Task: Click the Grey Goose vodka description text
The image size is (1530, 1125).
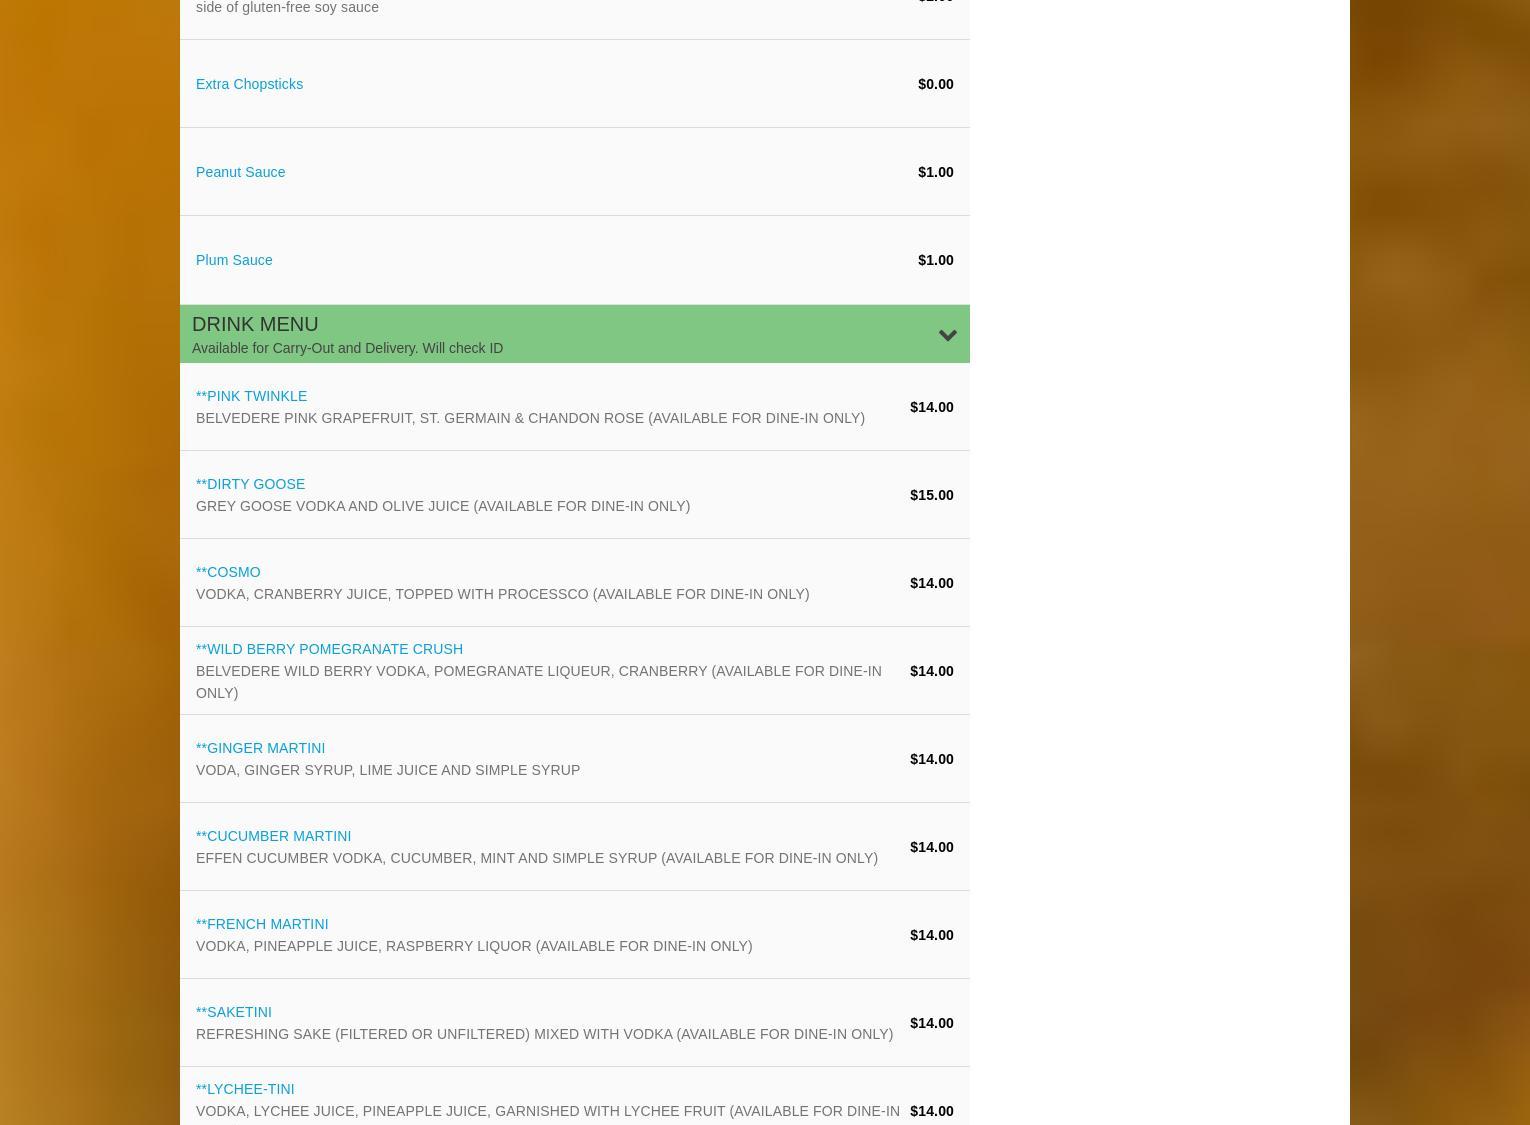Action: click(x=443, y=506)
